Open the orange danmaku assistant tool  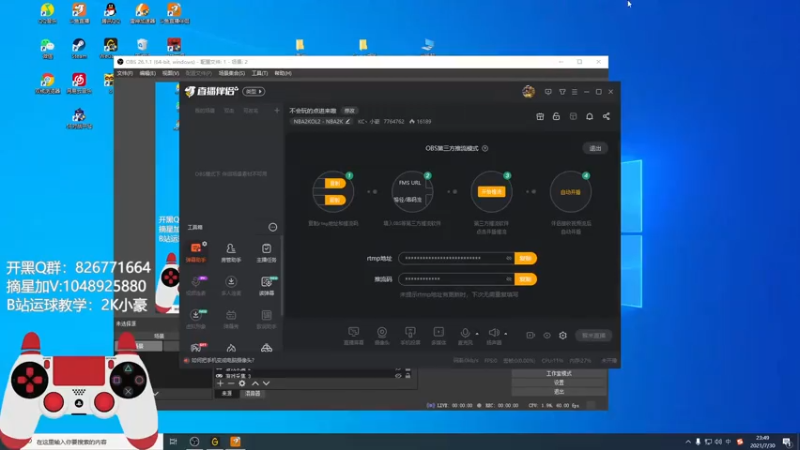(196, 252)
